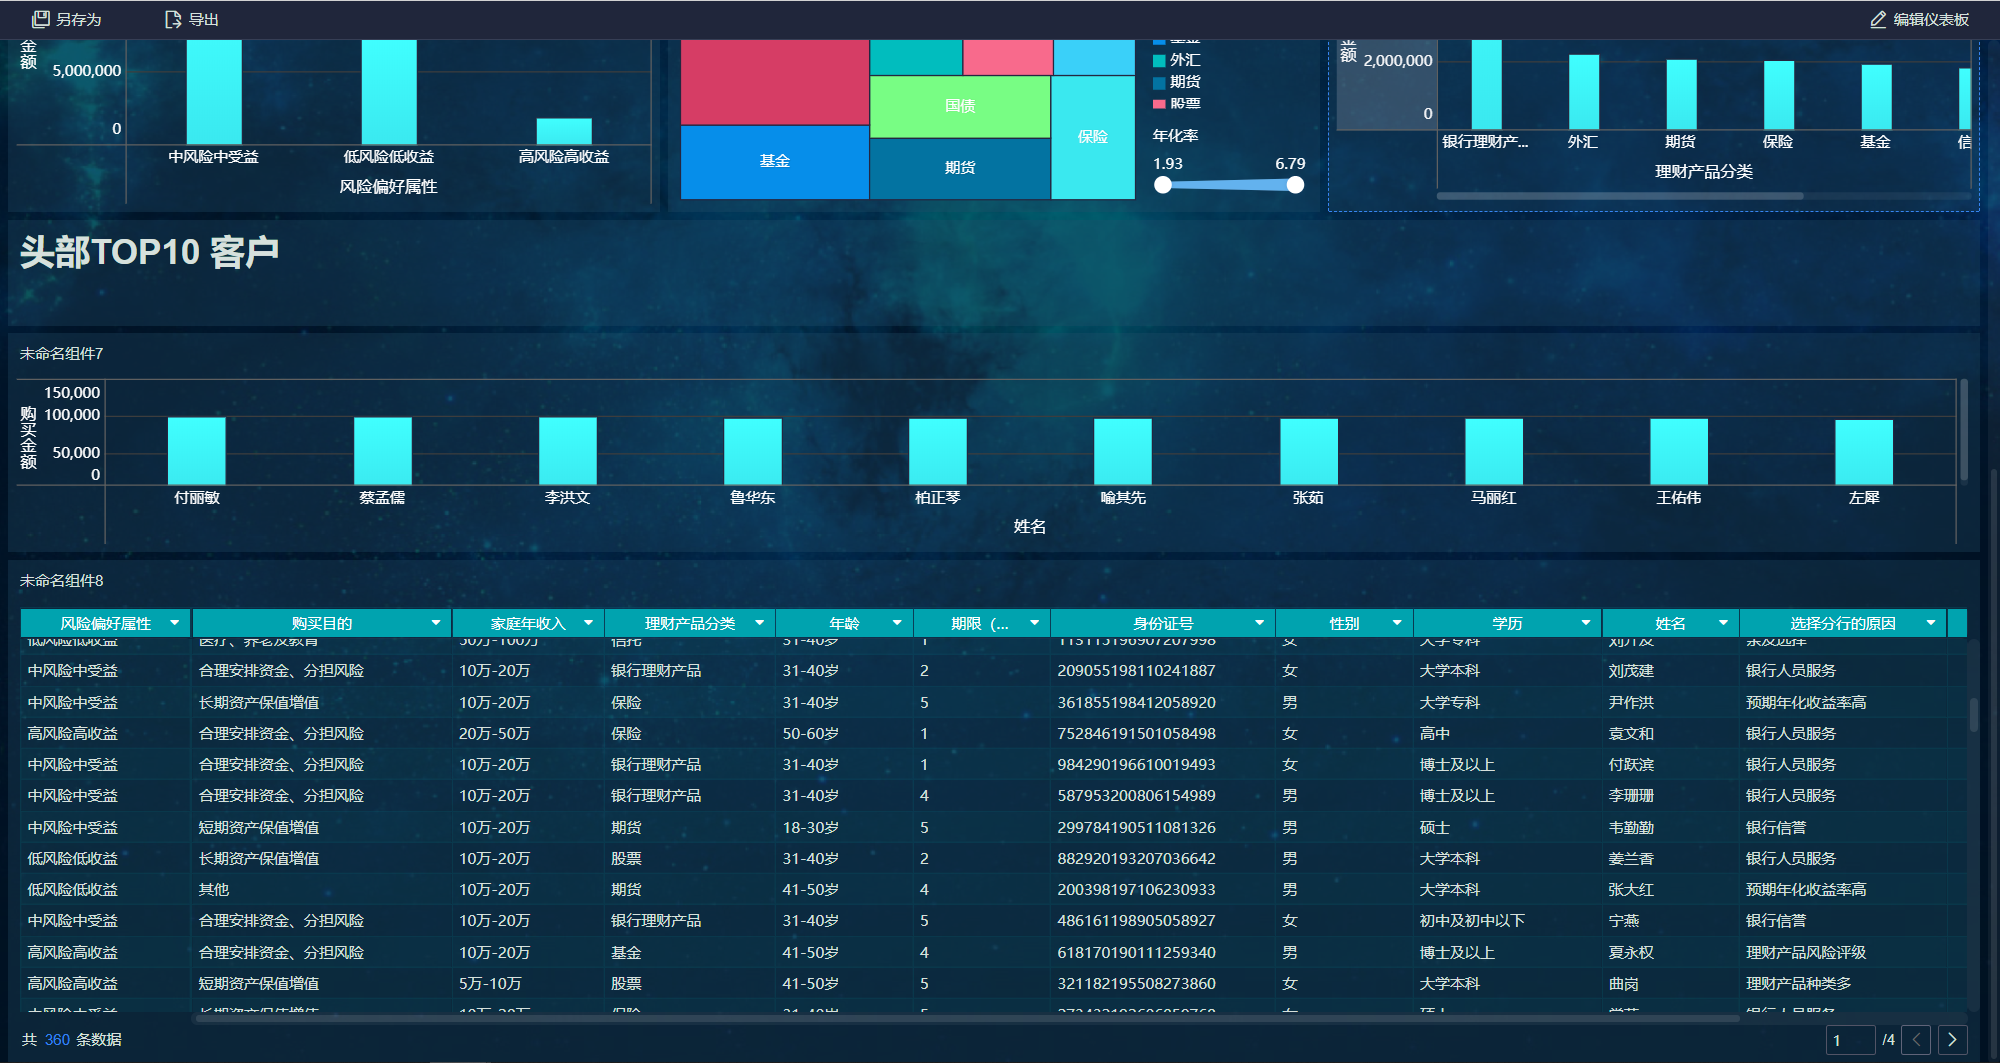Click the page number input field
Image resolution: width=2000 pixels, height=1063 pixels.
pyautogui.click(x=1850, y=1040)
